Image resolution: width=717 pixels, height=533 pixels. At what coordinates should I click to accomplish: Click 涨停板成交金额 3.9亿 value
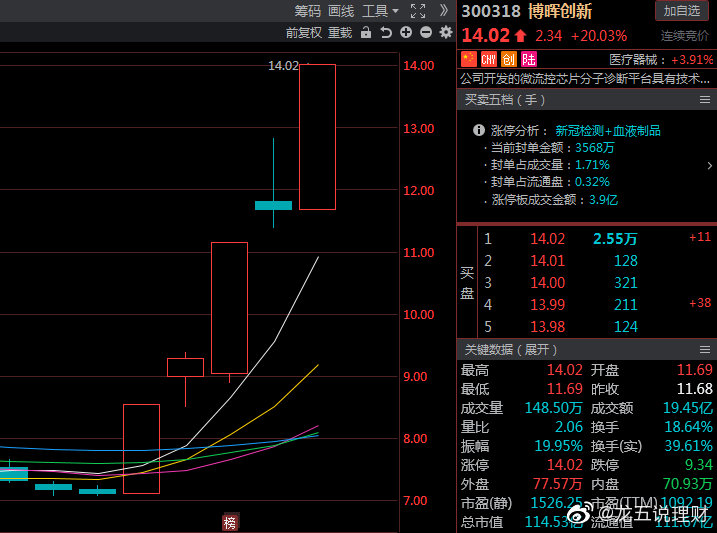point(603,200)
